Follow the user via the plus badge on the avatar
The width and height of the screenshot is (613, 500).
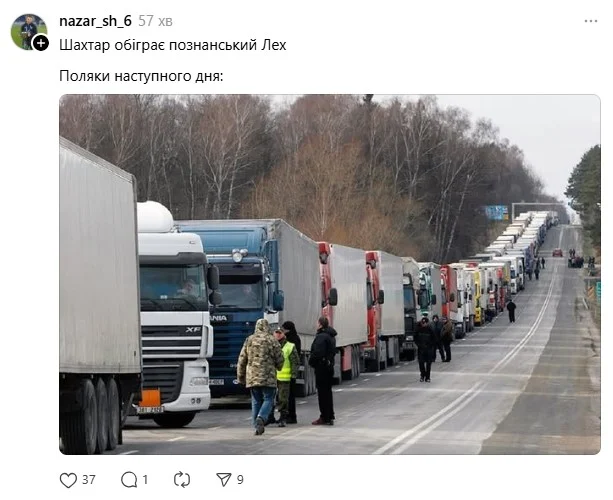click(41, 43)
